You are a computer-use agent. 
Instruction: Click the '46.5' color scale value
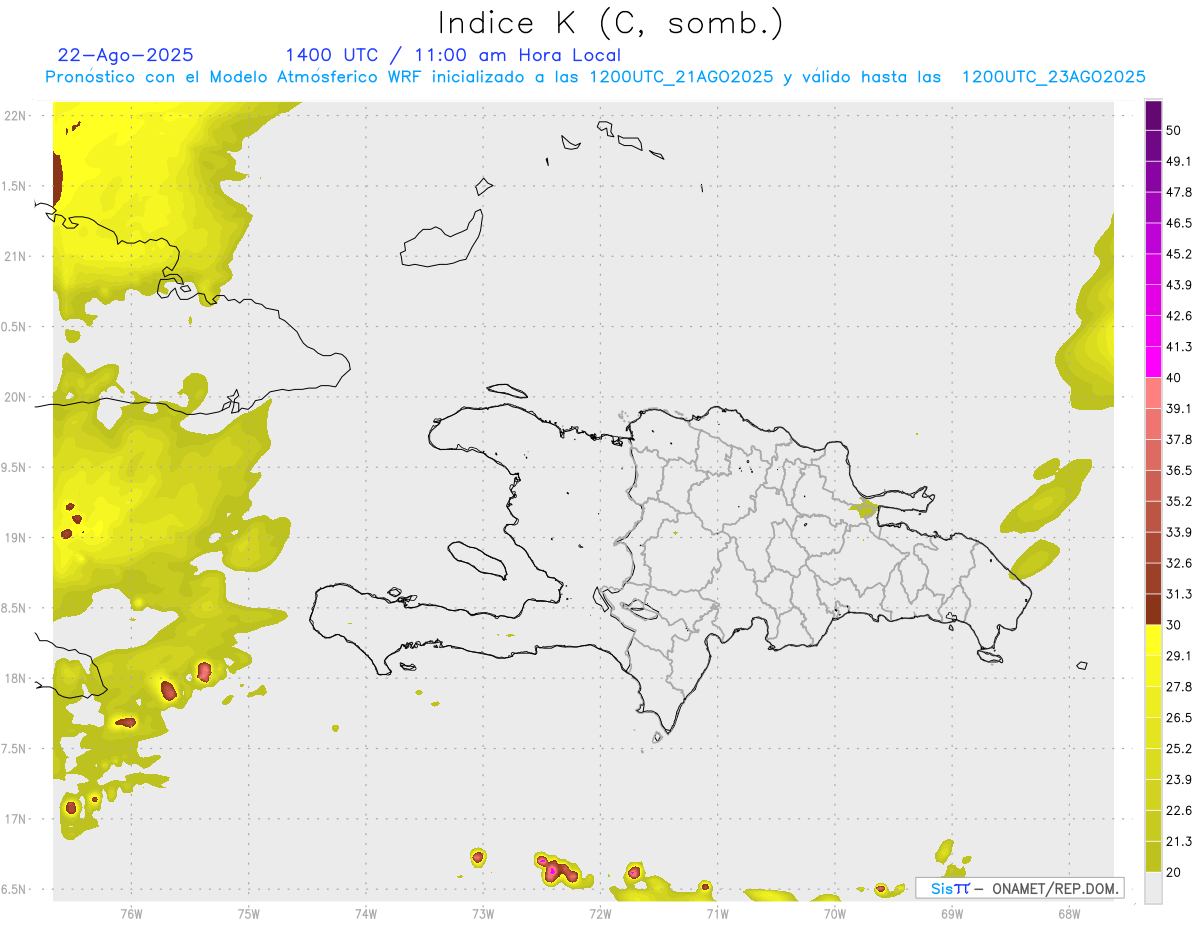point(1179,223)
